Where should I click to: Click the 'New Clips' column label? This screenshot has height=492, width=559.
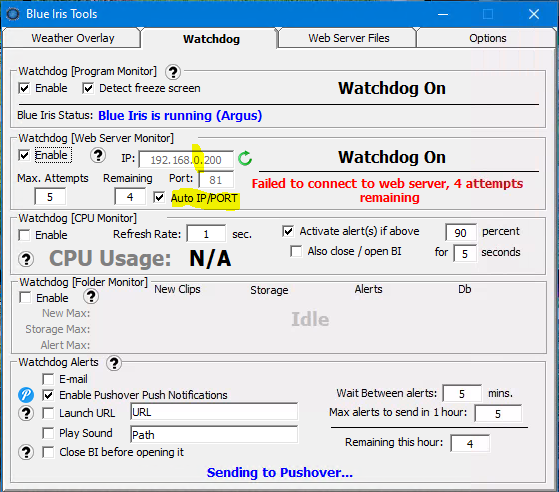click(x=177, y=289)
